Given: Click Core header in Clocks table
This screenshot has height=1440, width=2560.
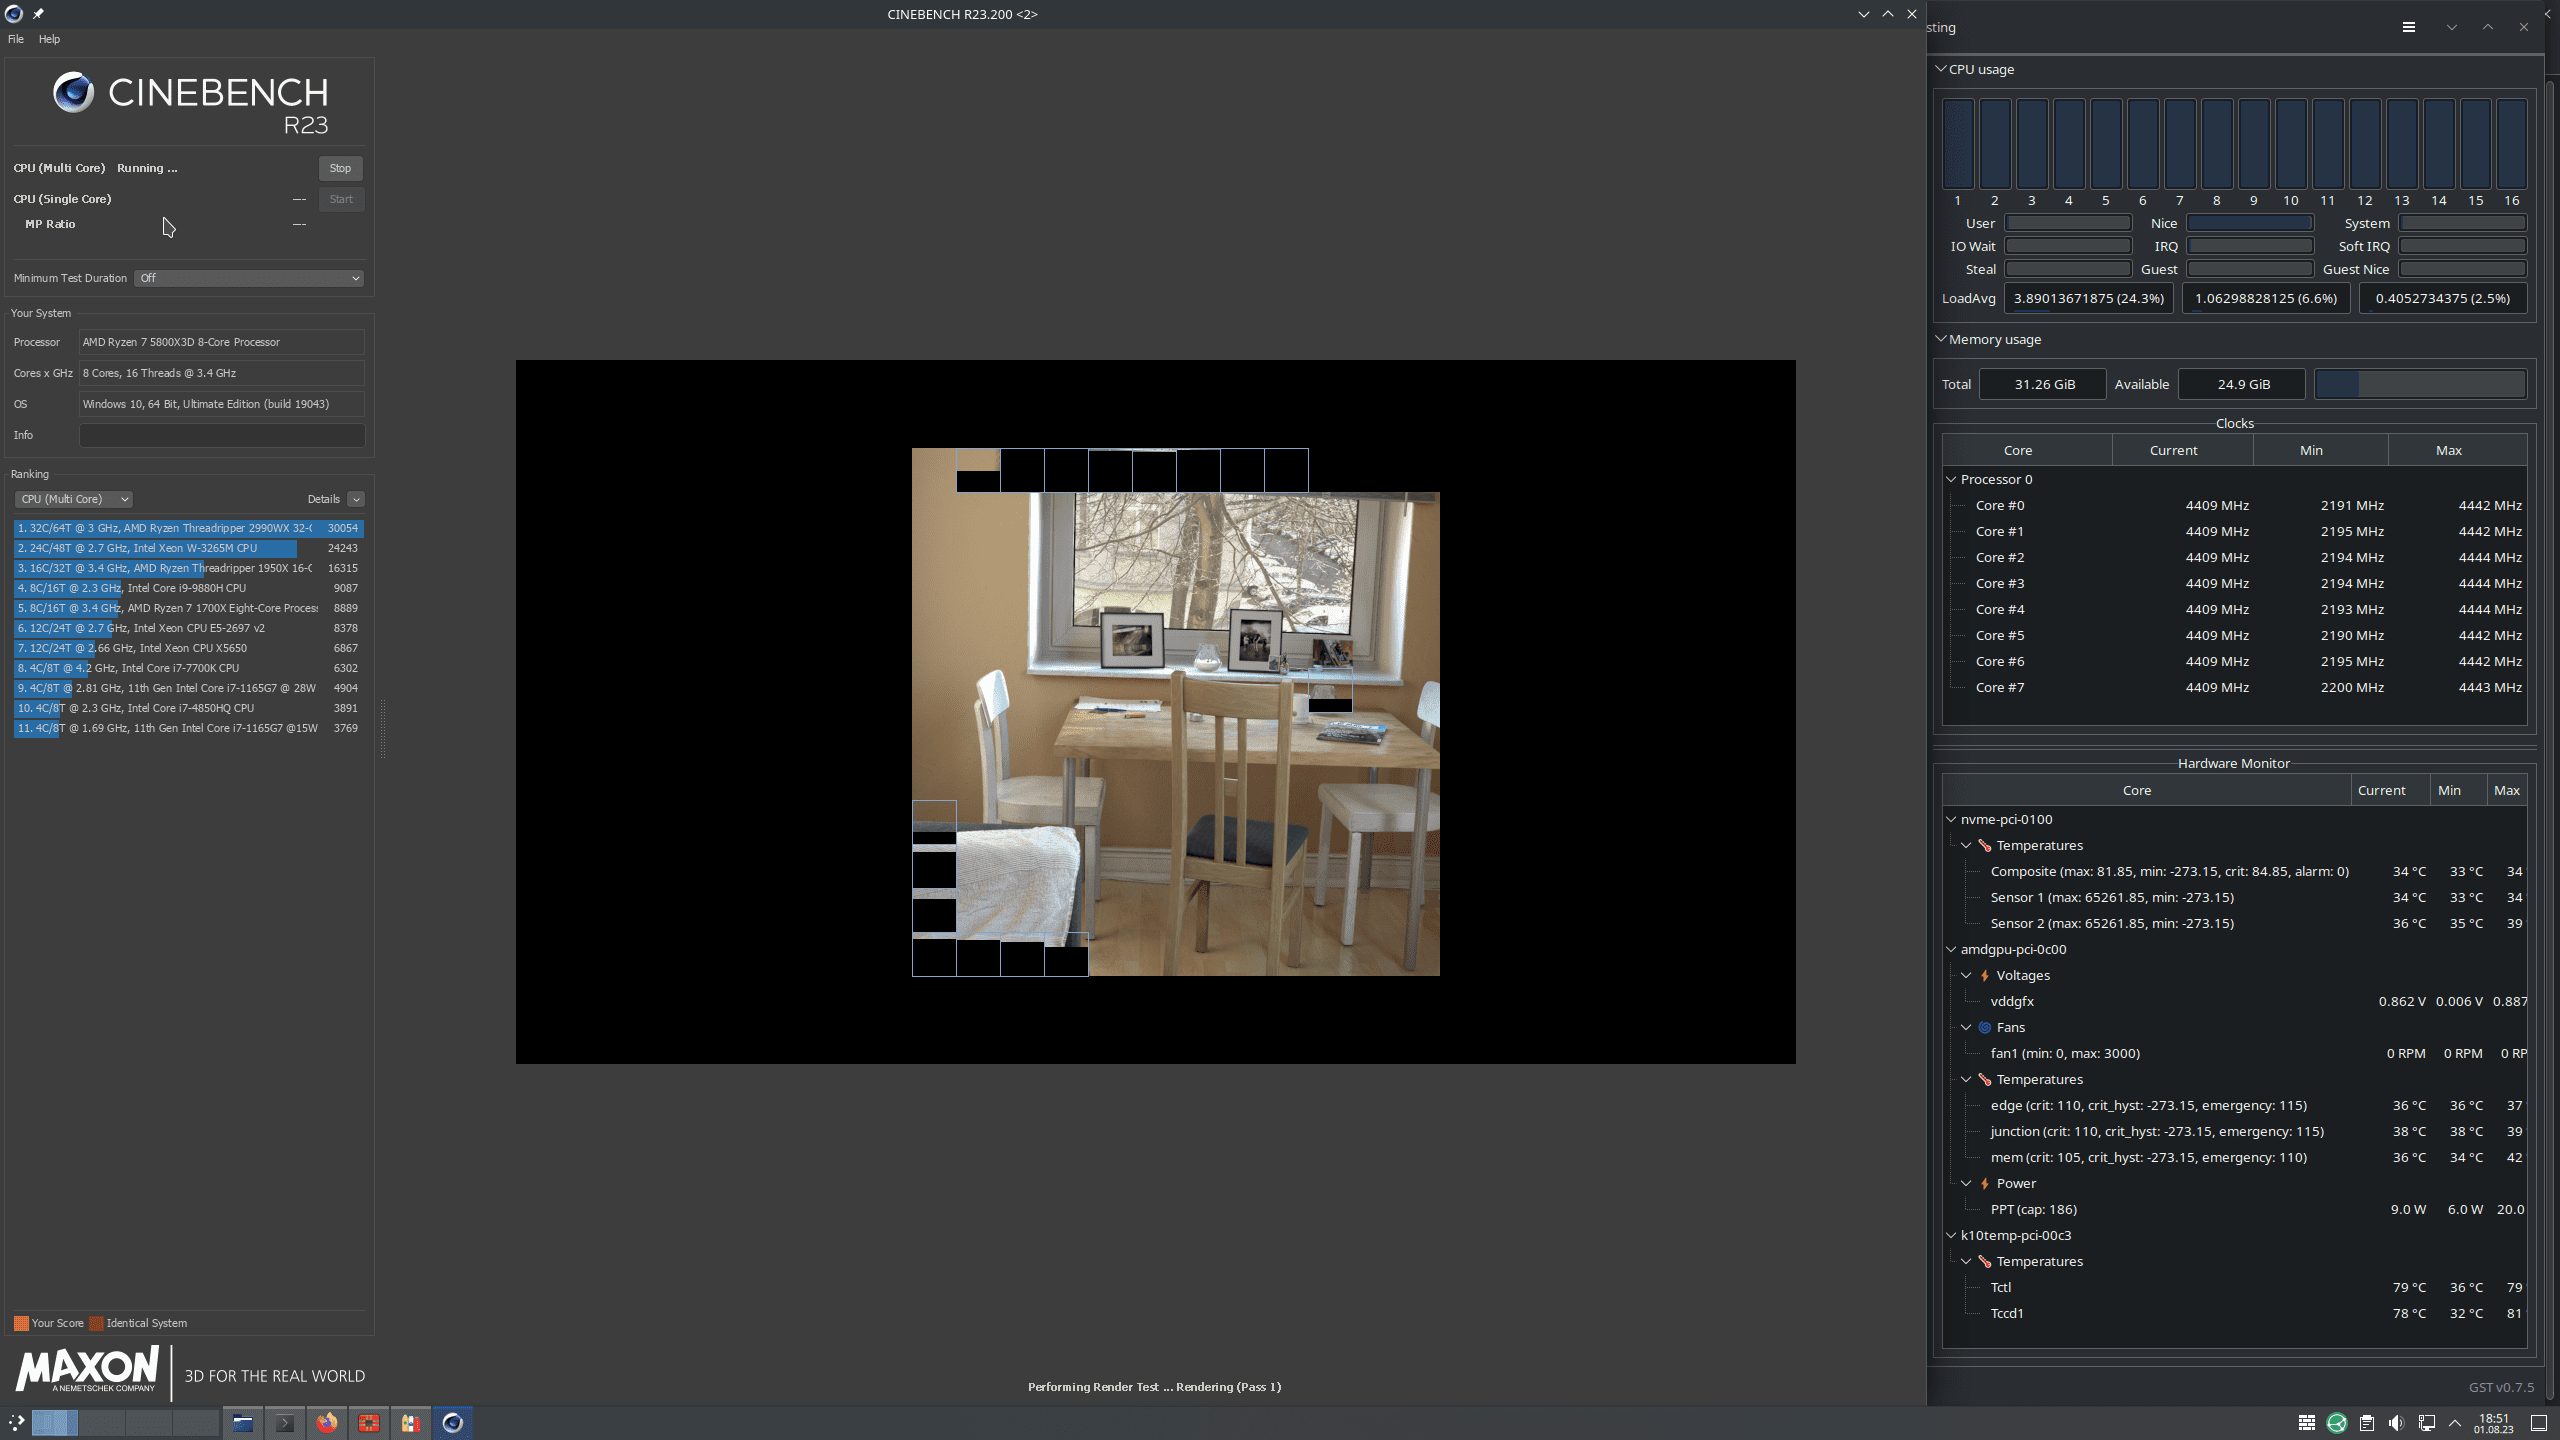Looking at the screenshot, I should coord(2027,450).
